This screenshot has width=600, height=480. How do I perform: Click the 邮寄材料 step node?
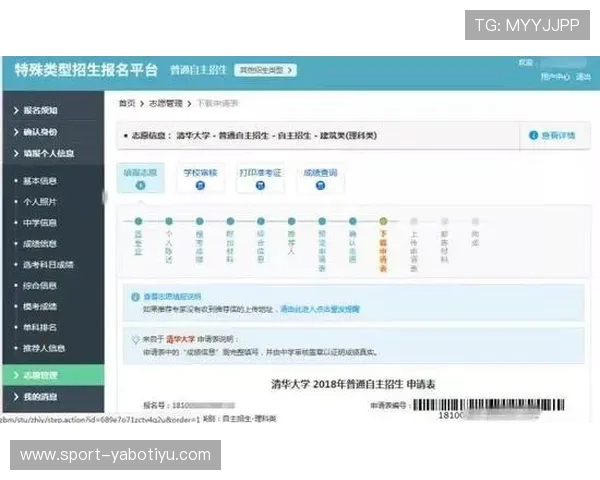[444, 221]
